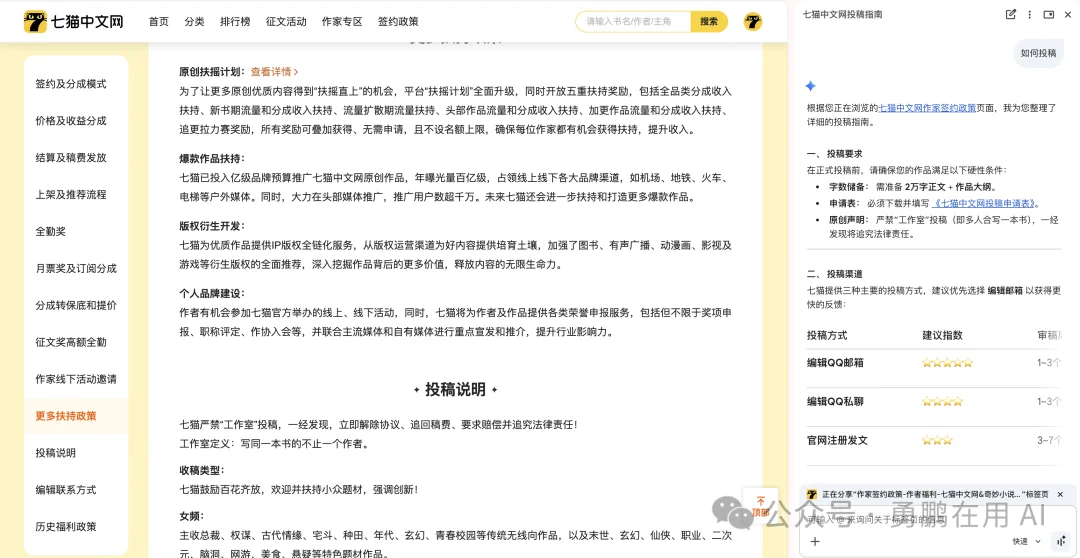The height and width of the screenshot is (558, 1080).
Task: Select 作家线下活动邀请 in left sidebar
Action: point(76,379)
